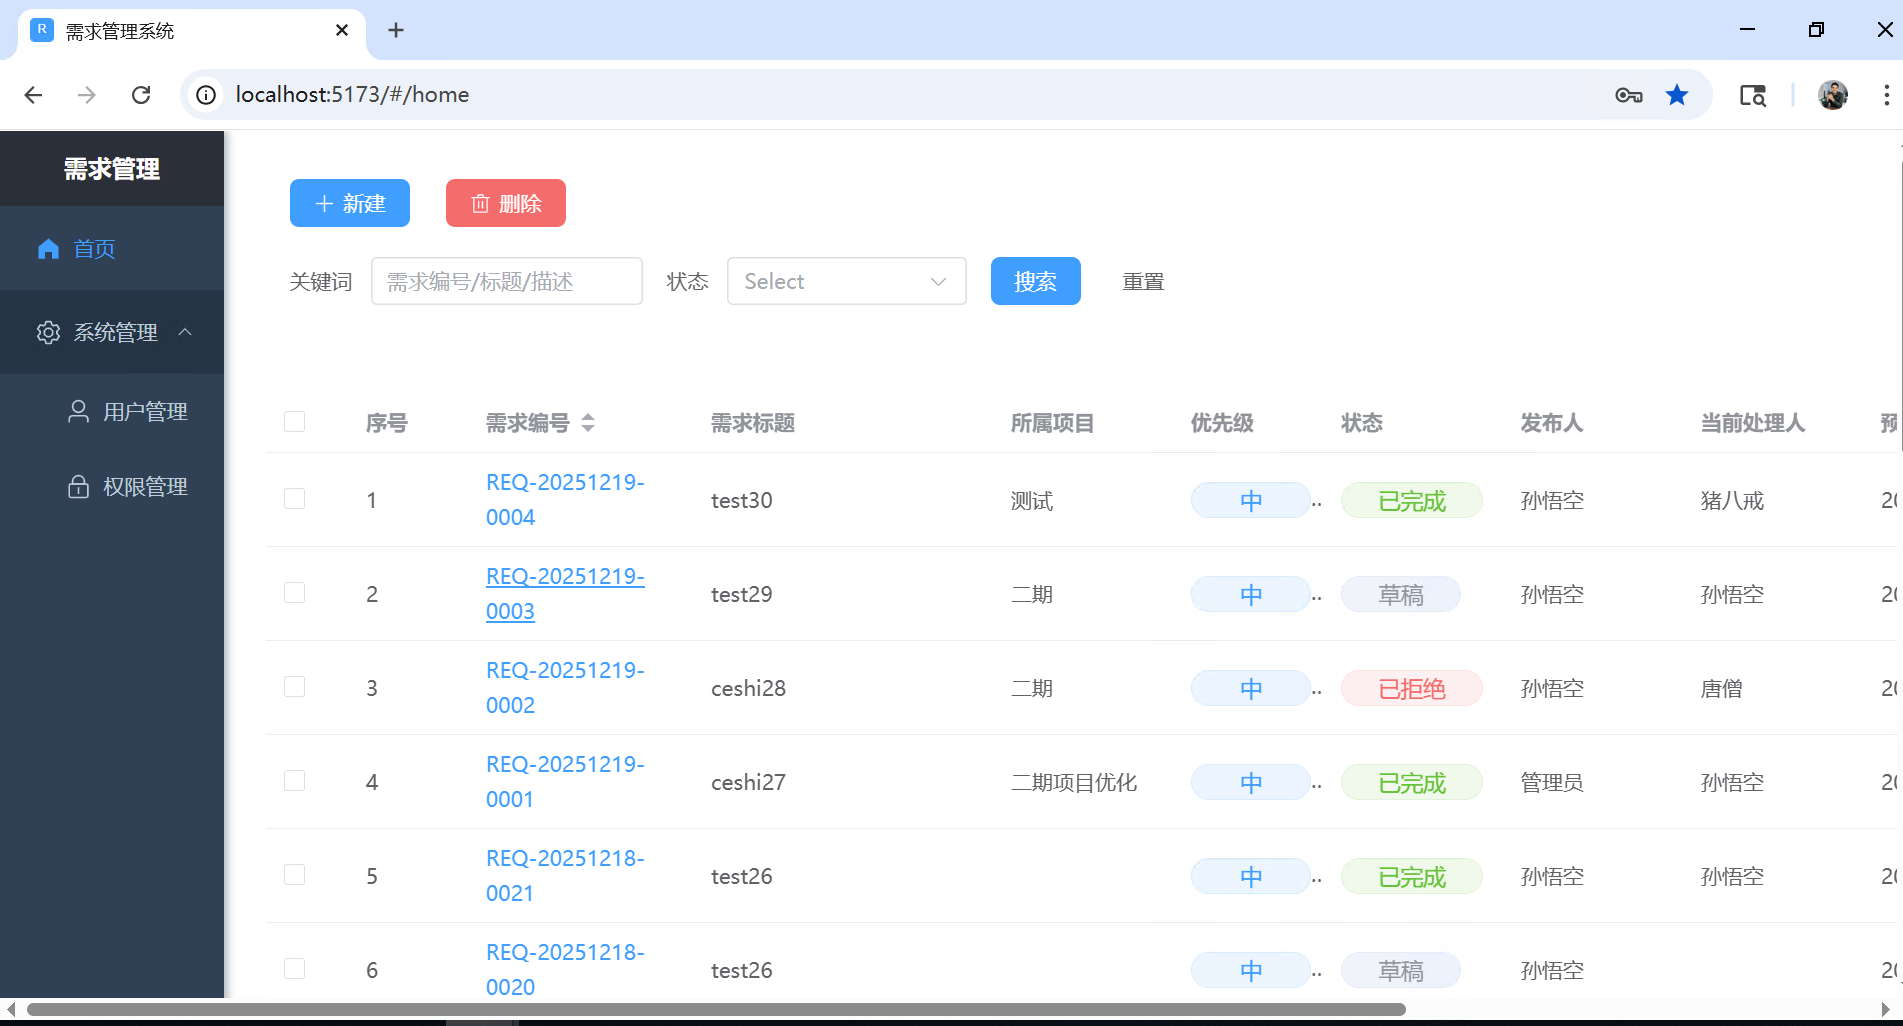1903x1026 pixels.
Task: Click the 所属项目 column header
Action: (x=1053, y=423)
